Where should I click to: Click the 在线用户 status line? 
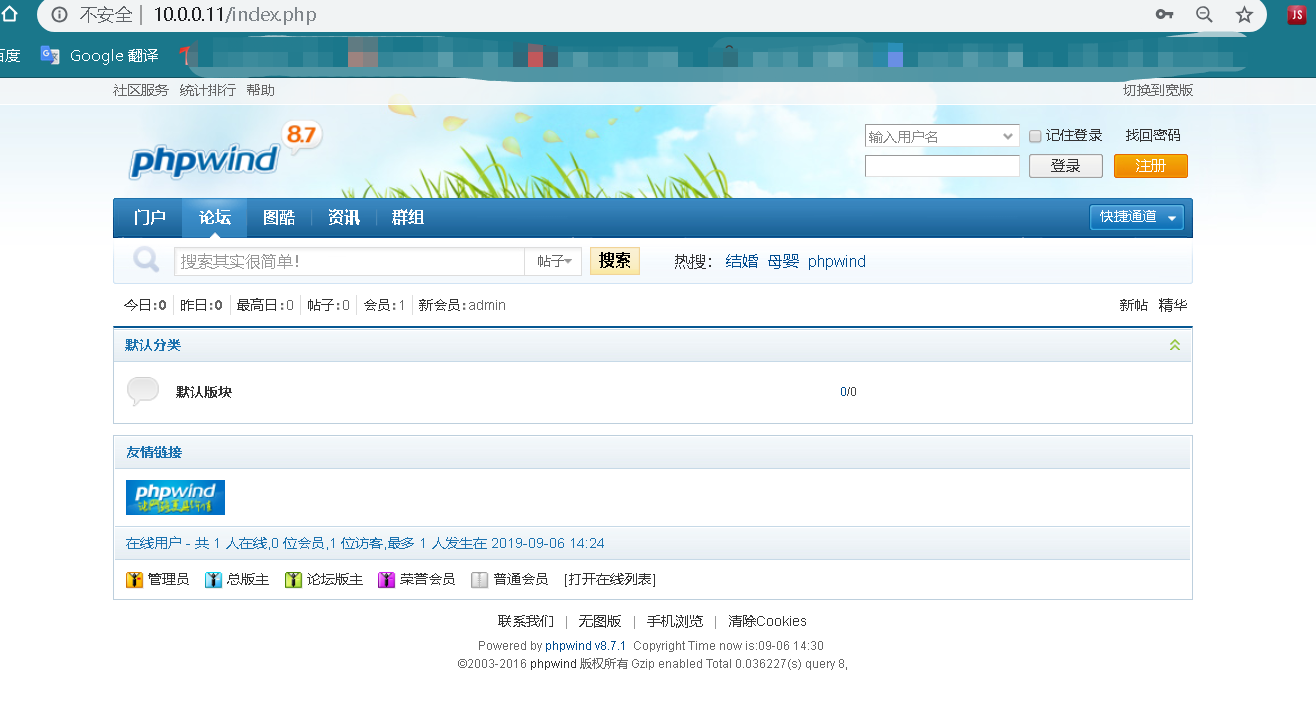[365, 543]
